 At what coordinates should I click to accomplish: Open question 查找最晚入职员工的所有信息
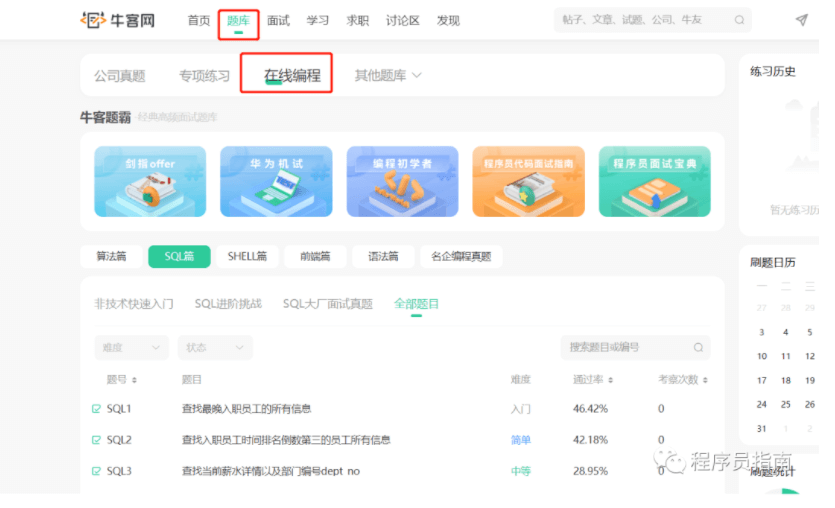246,409
